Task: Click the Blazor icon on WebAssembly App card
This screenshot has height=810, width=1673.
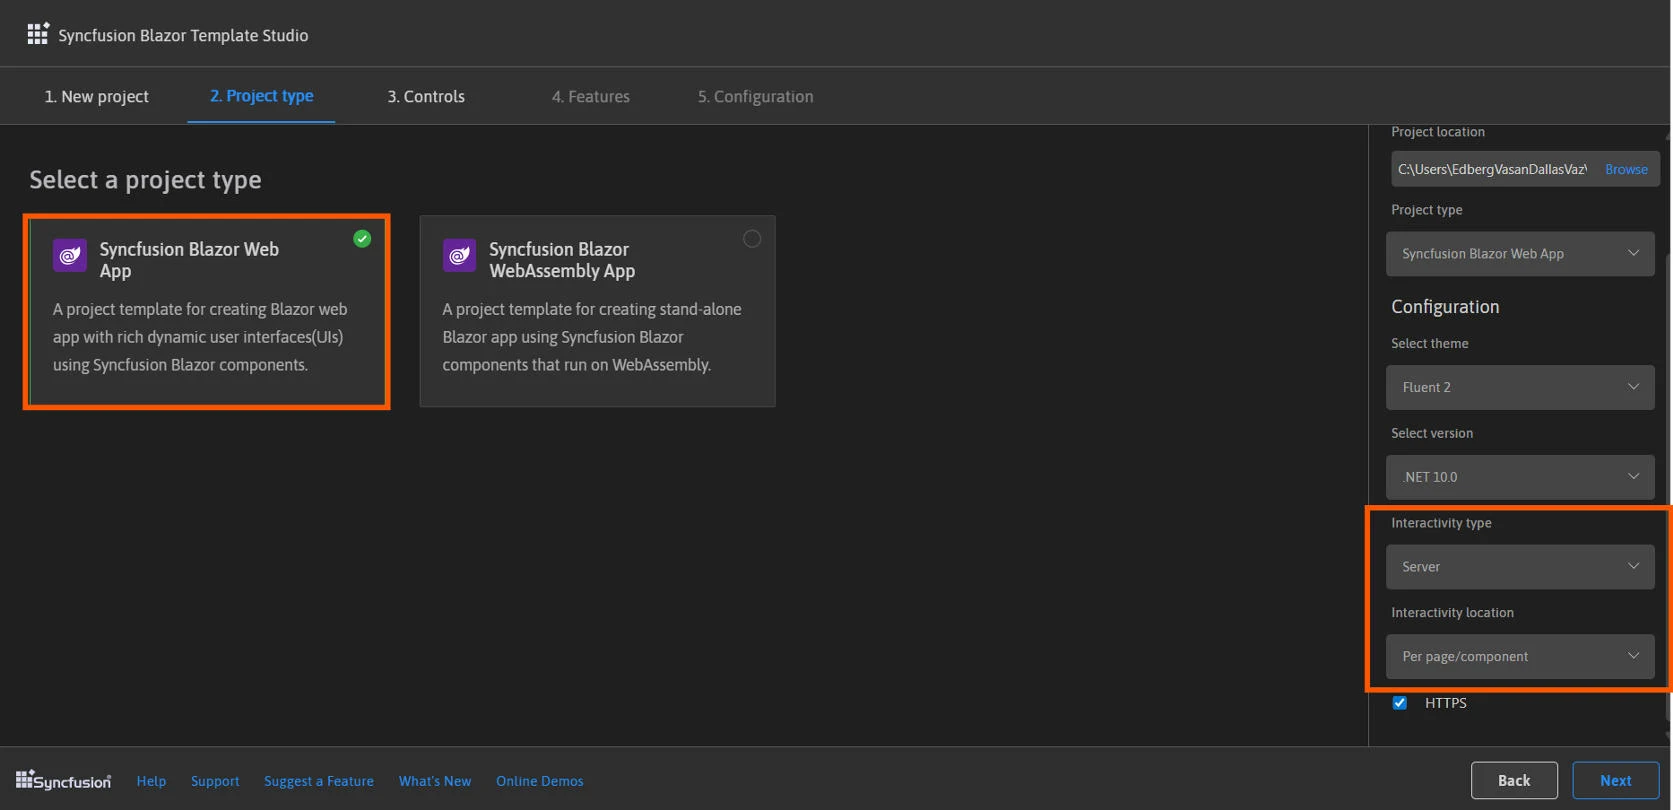Action: click(459, 256)
